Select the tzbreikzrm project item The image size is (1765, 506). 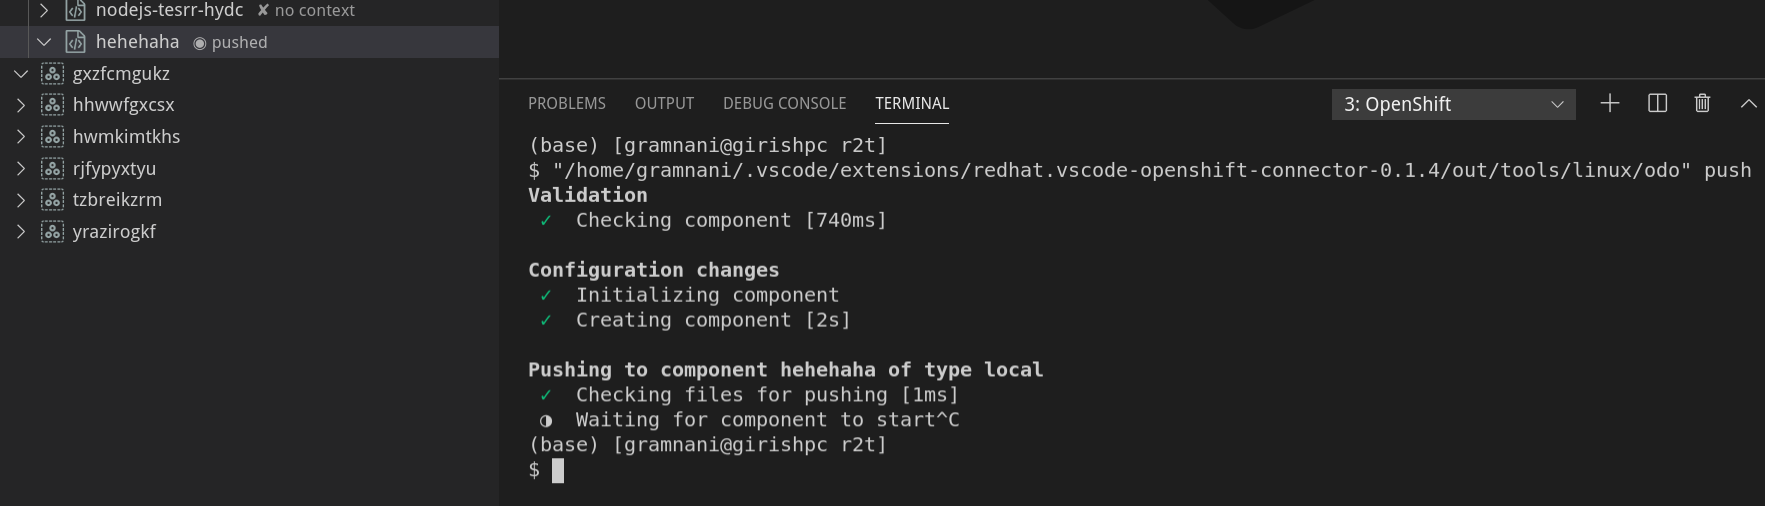pos(117,200)
